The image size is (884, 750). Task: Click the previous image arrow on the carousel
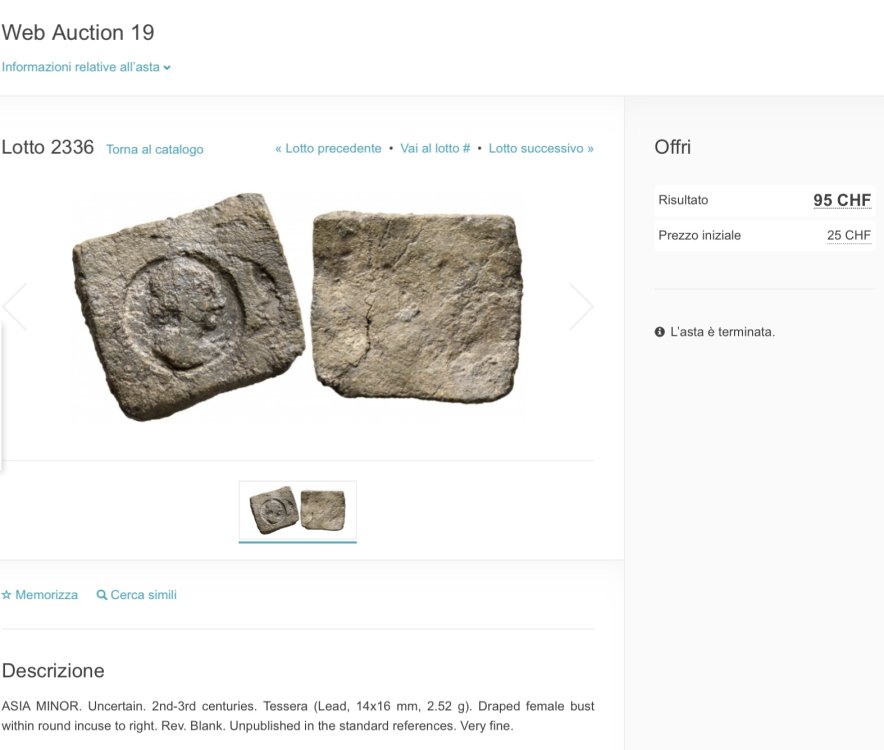pyautogui.click(x=14, y=306)
